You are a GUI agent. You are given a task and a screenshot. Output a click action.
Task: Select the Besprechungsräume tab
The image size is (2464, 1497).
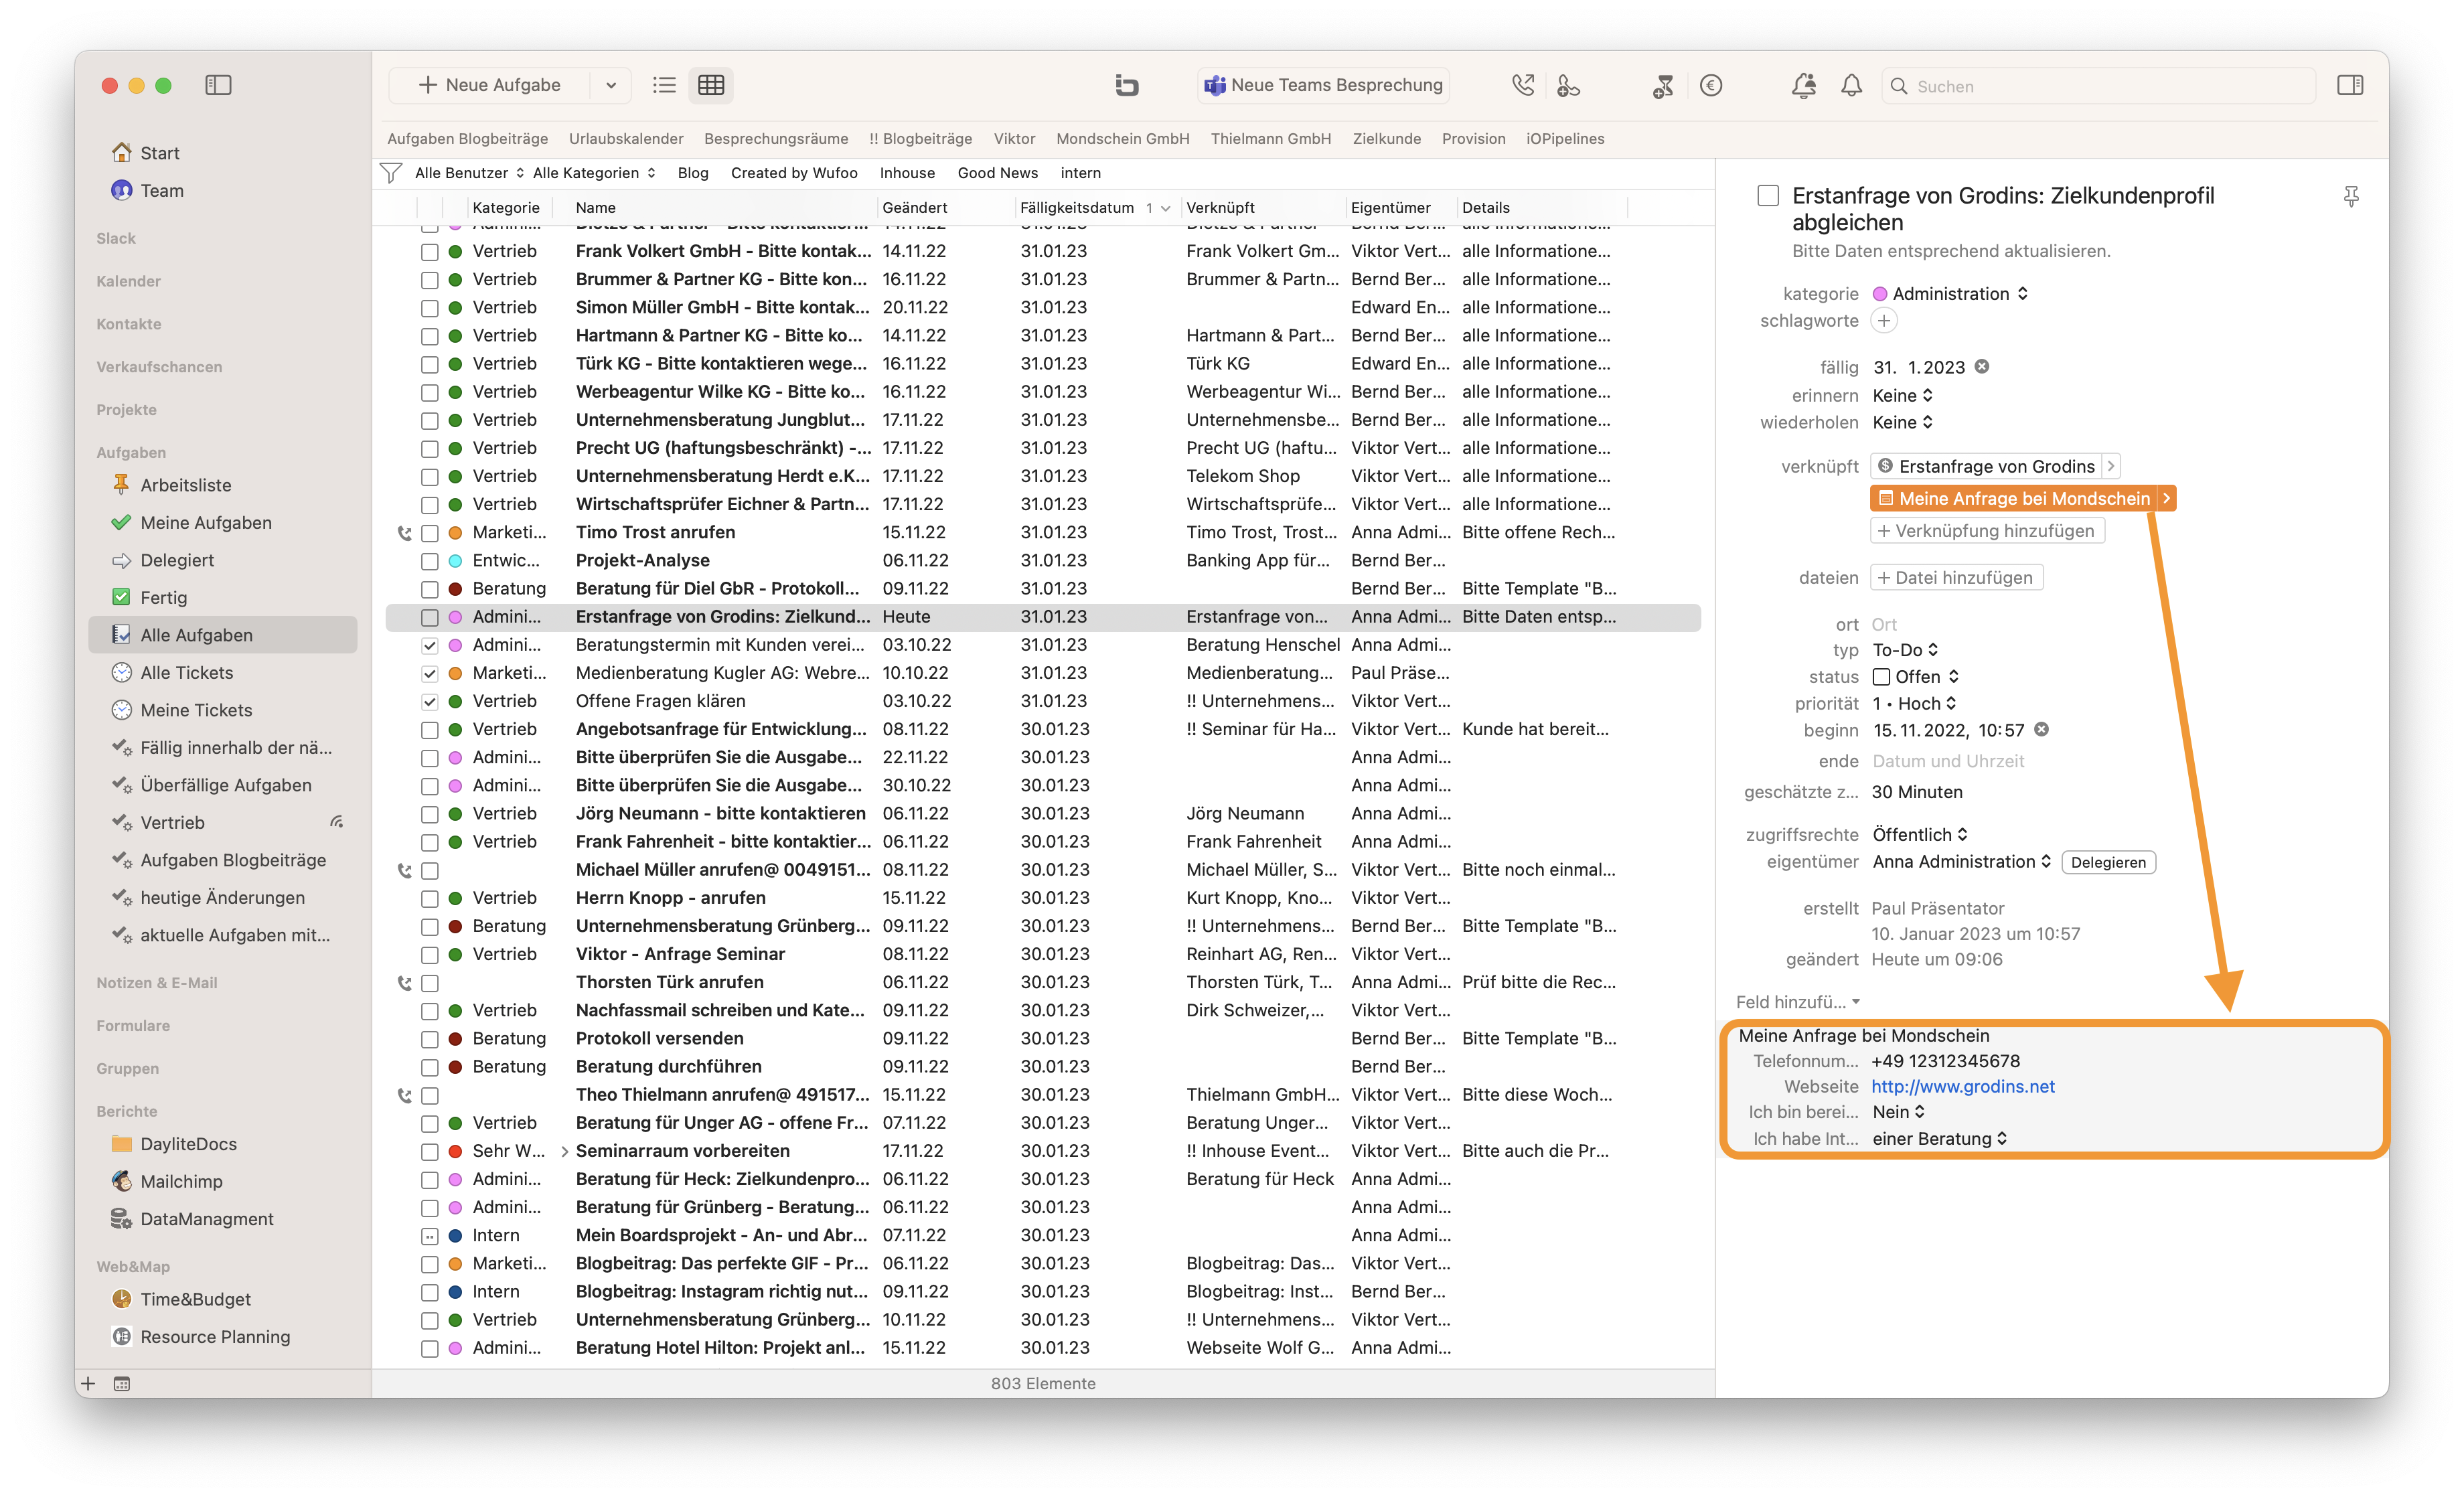click(776, 139)
